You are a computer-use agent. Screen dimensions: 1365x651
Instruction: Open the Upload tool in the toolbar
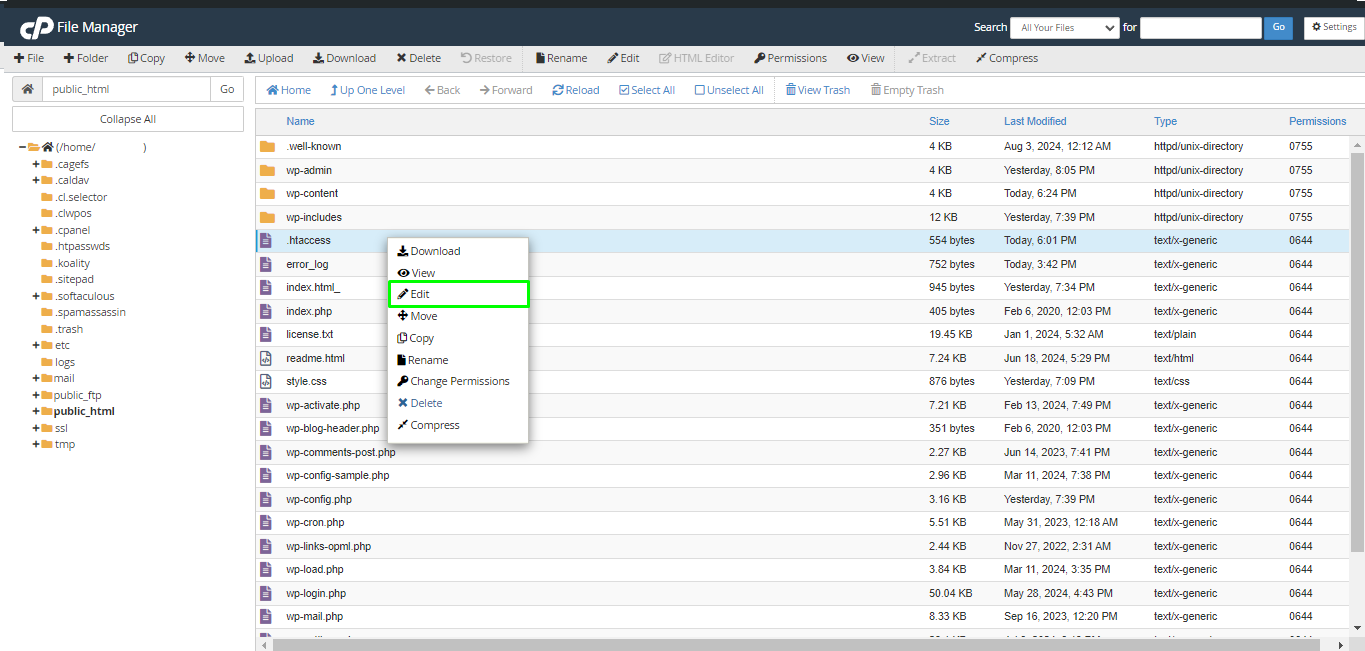[x=268, y=58]
